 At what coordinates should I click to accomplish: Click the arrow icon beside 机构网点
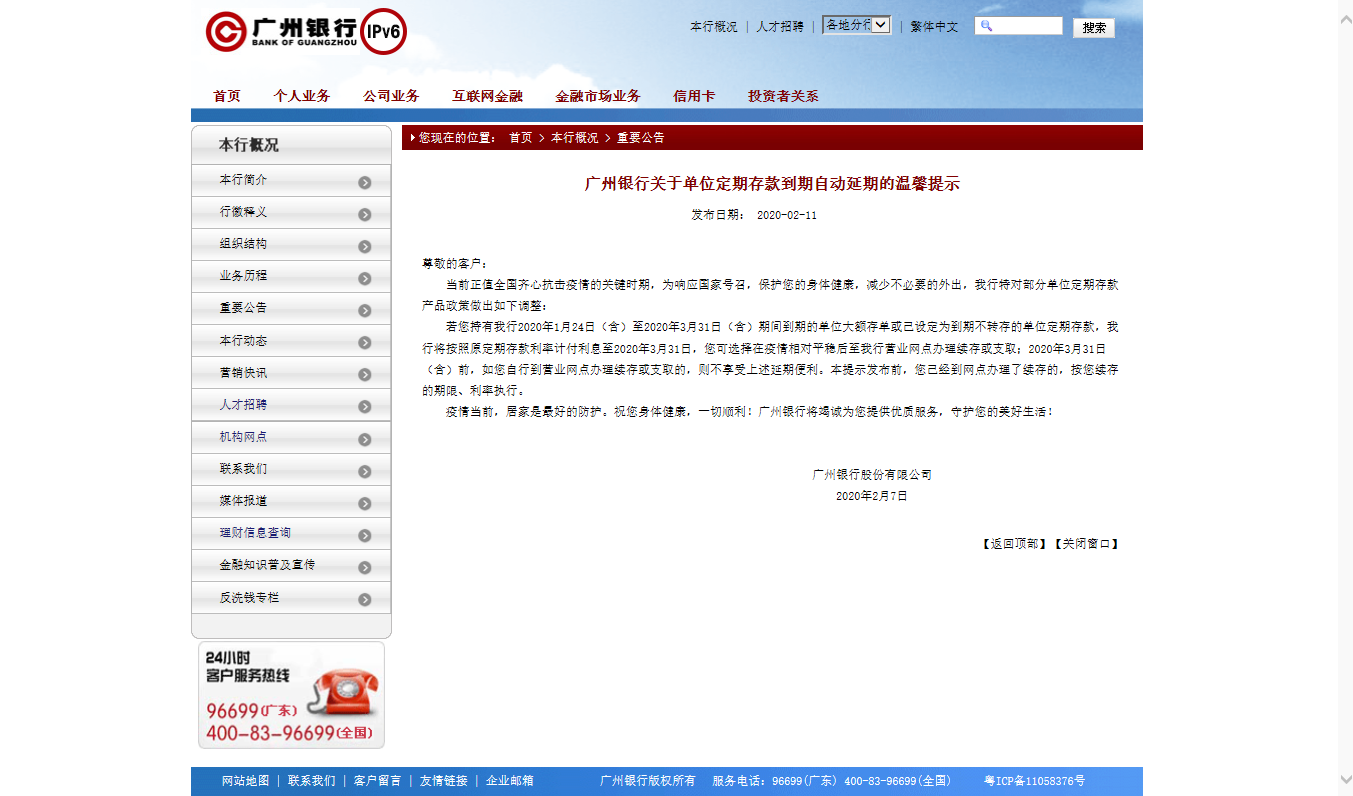coord(365,439)
